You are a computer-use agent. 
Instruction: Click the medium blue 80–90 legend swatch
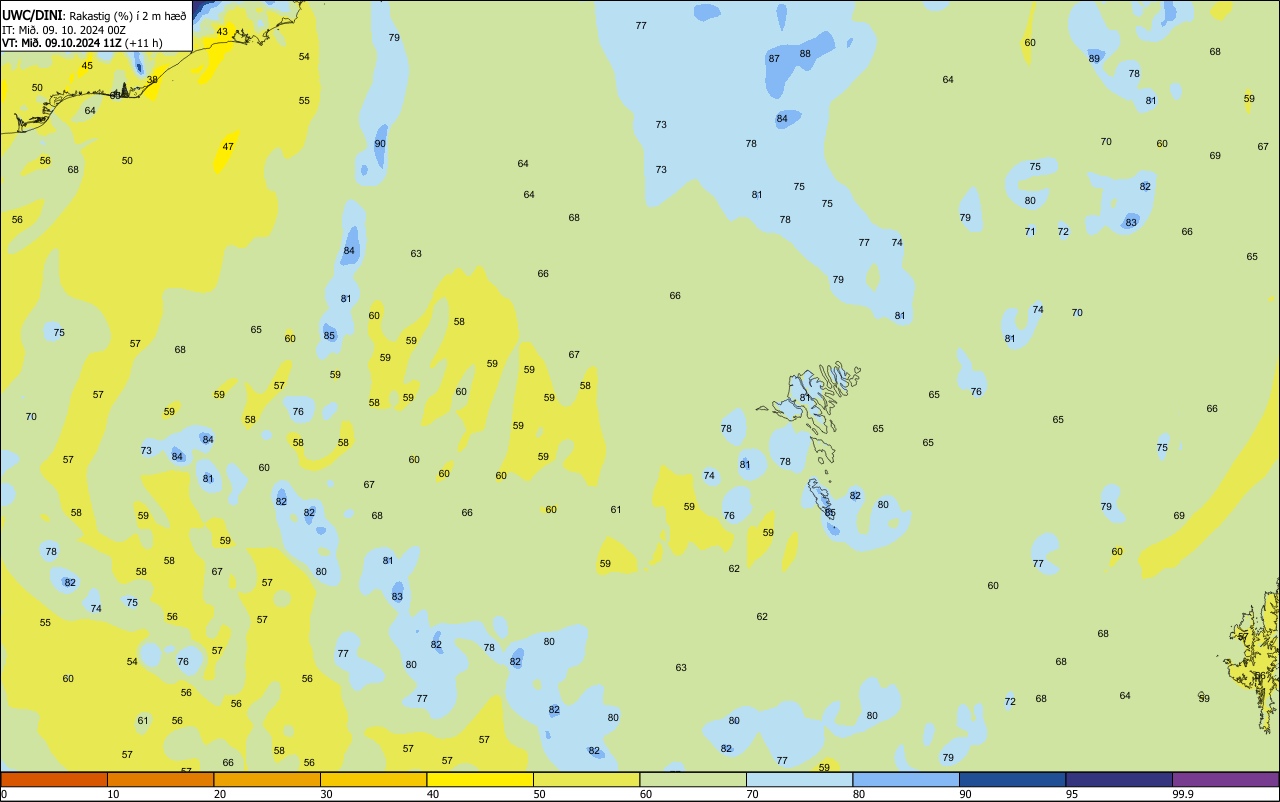(906, 779)
